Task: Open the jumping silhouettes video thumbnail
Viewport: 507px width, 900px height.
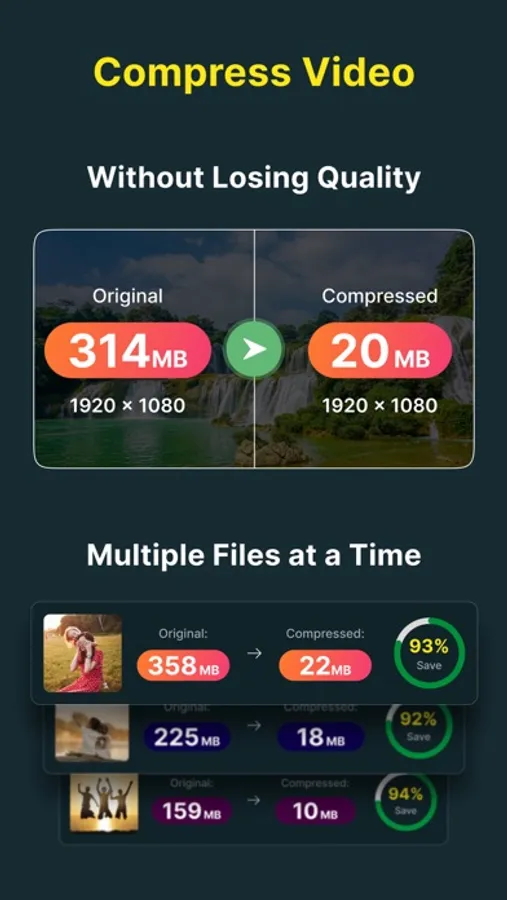Action: point(104,802)
